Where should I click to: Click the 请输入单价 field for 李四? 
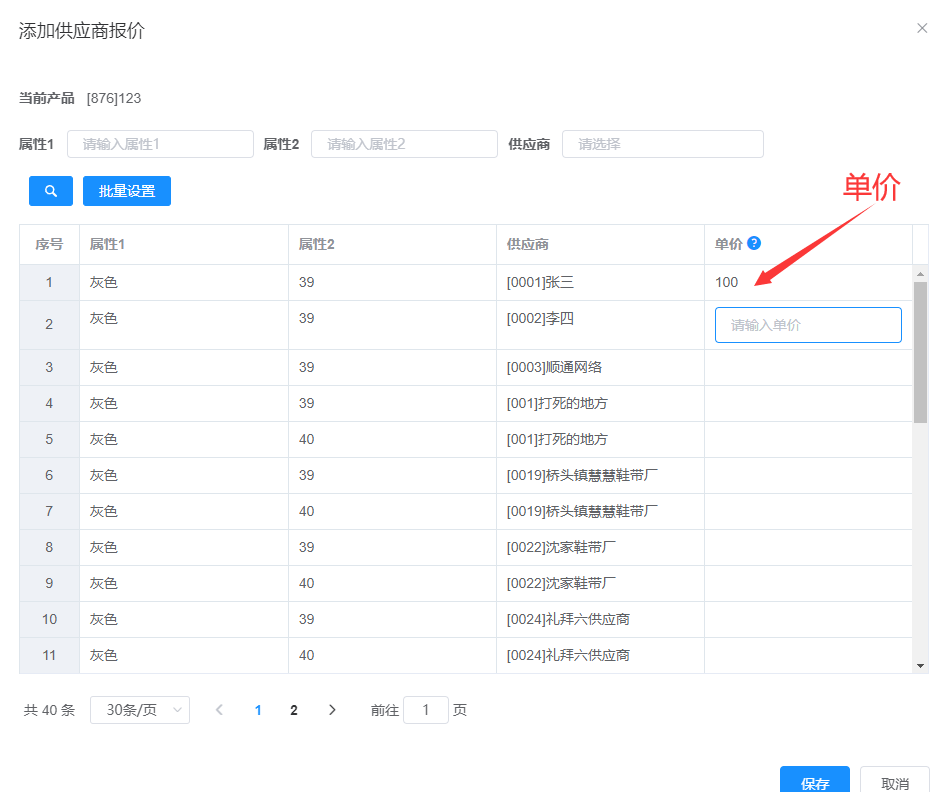pyautogui.click(x=808, y=325)
